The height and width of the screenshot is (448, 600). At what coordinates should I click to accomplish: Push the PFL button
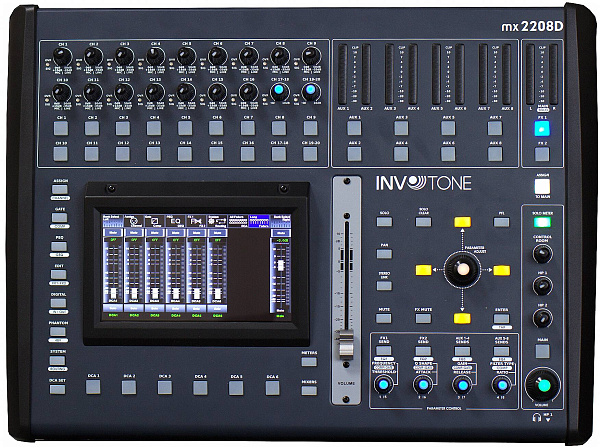pyautogui.click(x=501, y=222)
